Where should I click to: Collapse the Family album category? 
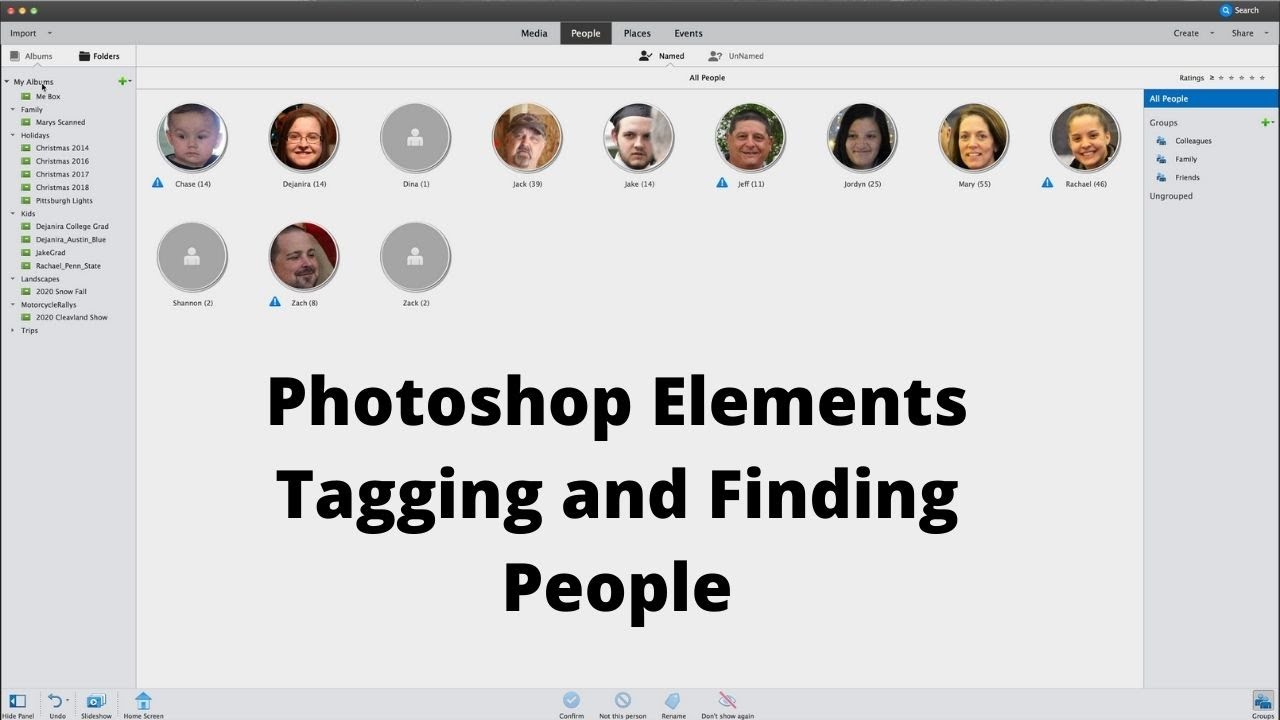pyautogui.click(x=13, y=109)
